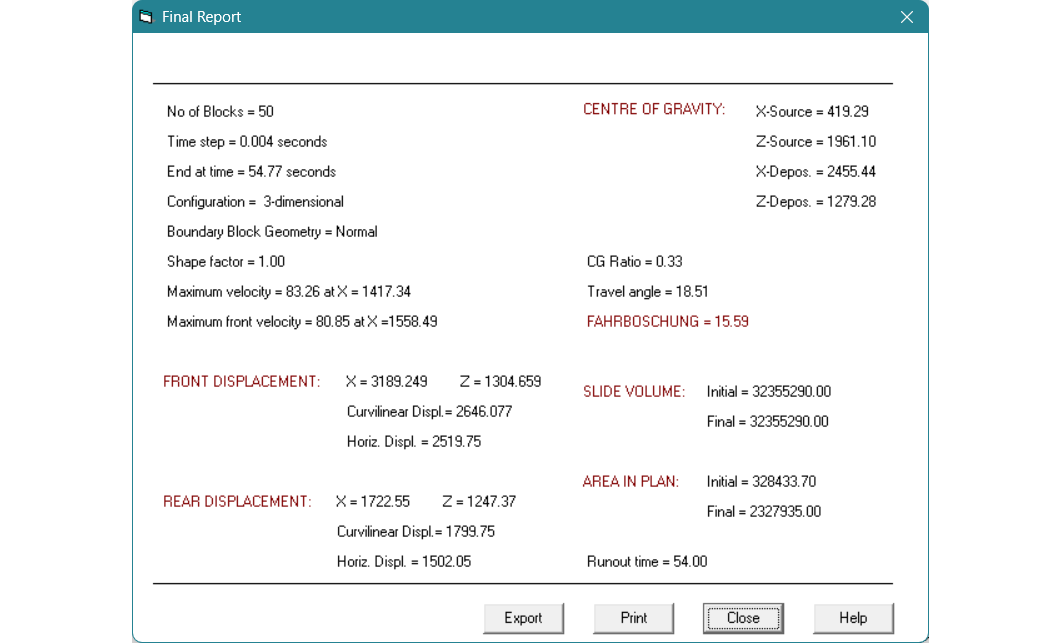Click the Print button
Viewport: 1062px width, 643px height.
(x=633, y=618)
